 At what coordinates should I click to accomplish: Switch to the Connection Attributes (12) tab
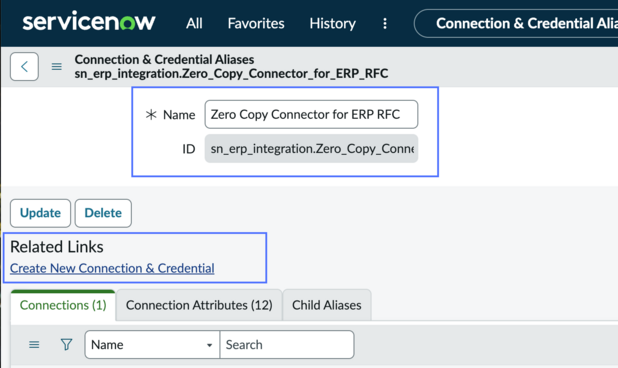pyautogui.click(x=199, y=305)
